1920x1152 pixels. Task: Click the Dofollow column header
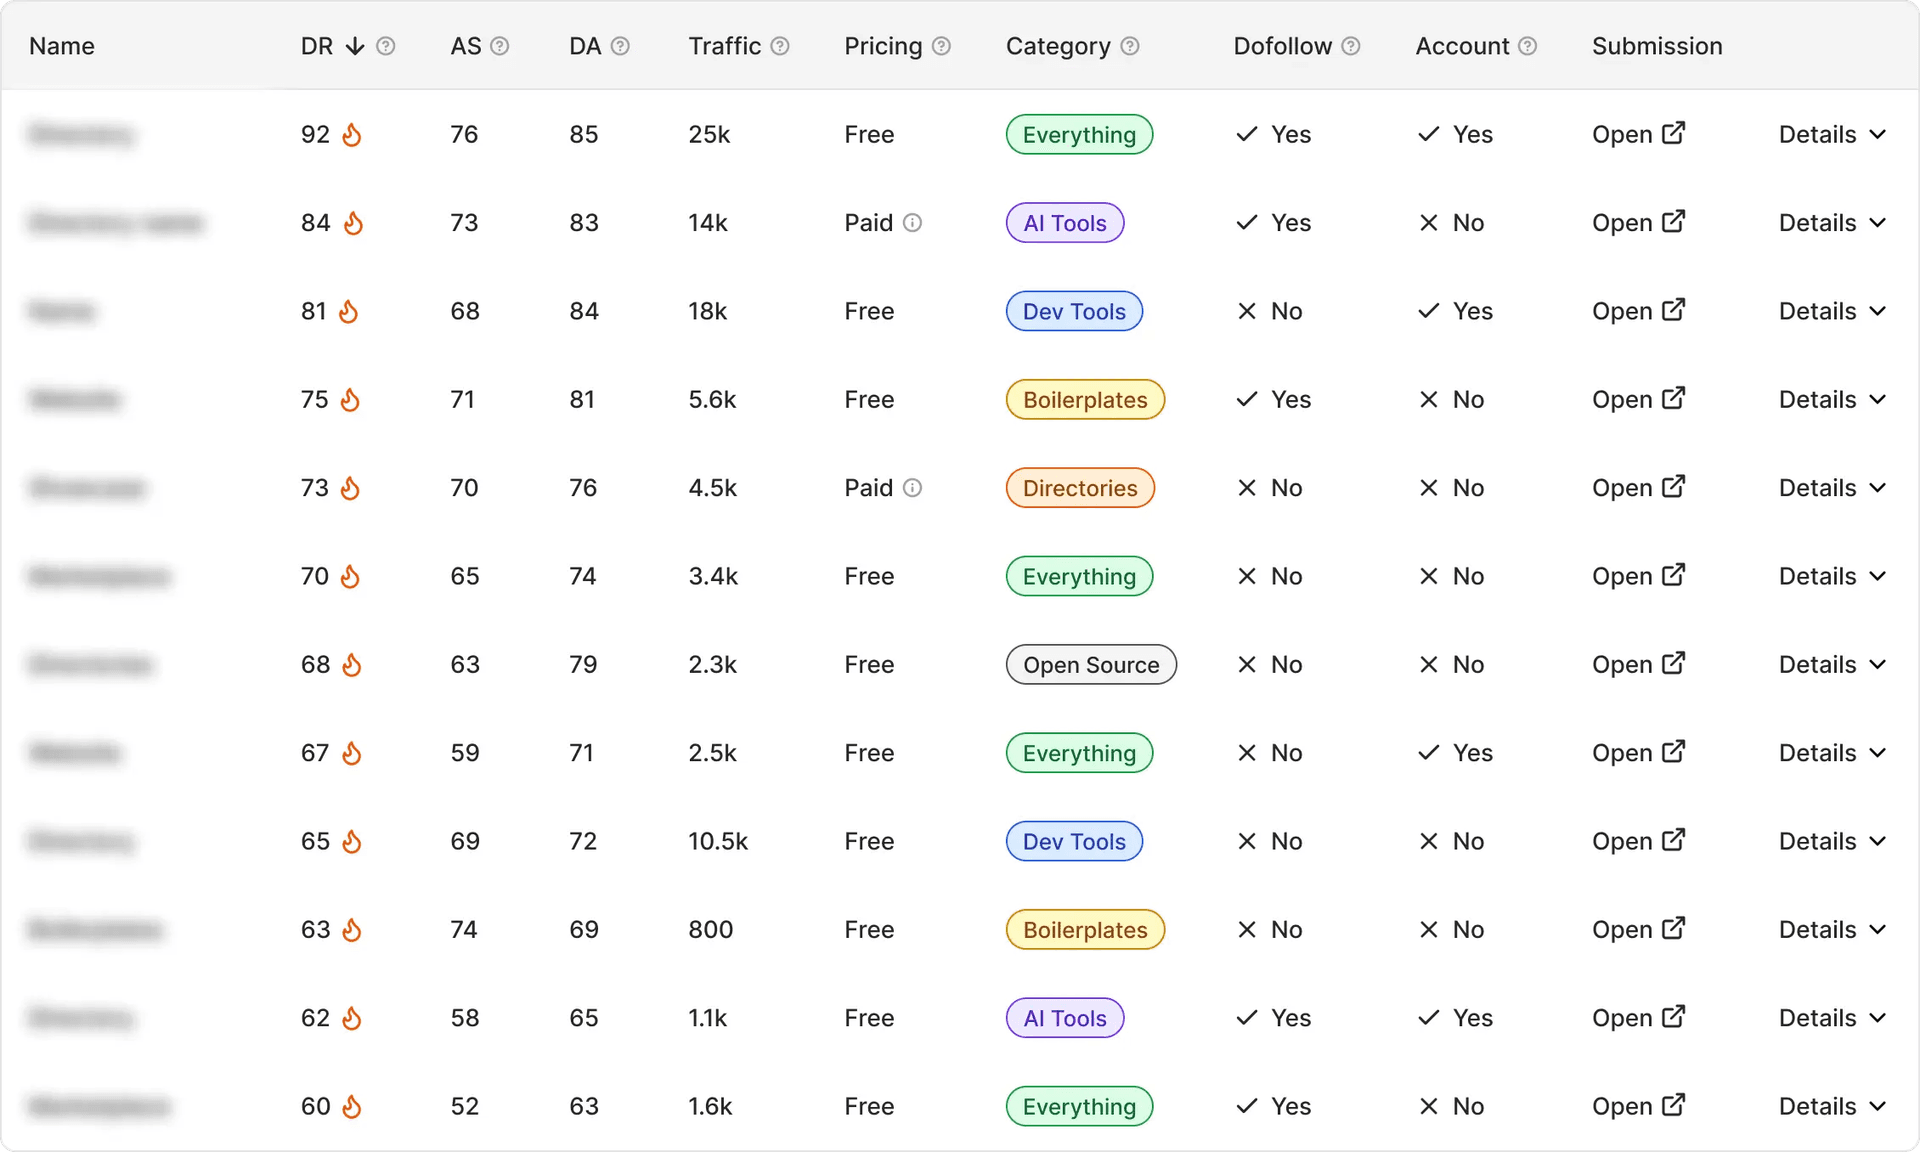click(1282, 46)
